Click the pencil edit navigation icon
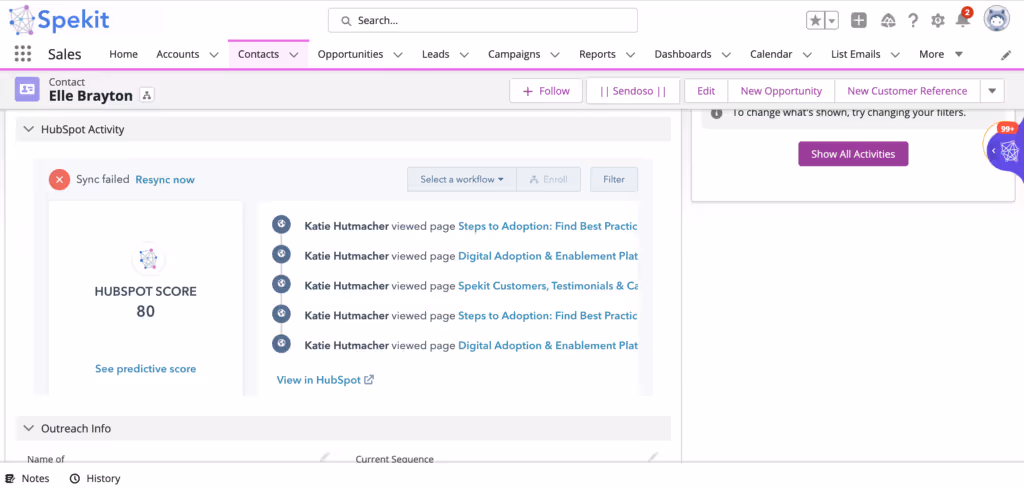The height and width of the screenshot is (489, 1024). (1006, 55)
